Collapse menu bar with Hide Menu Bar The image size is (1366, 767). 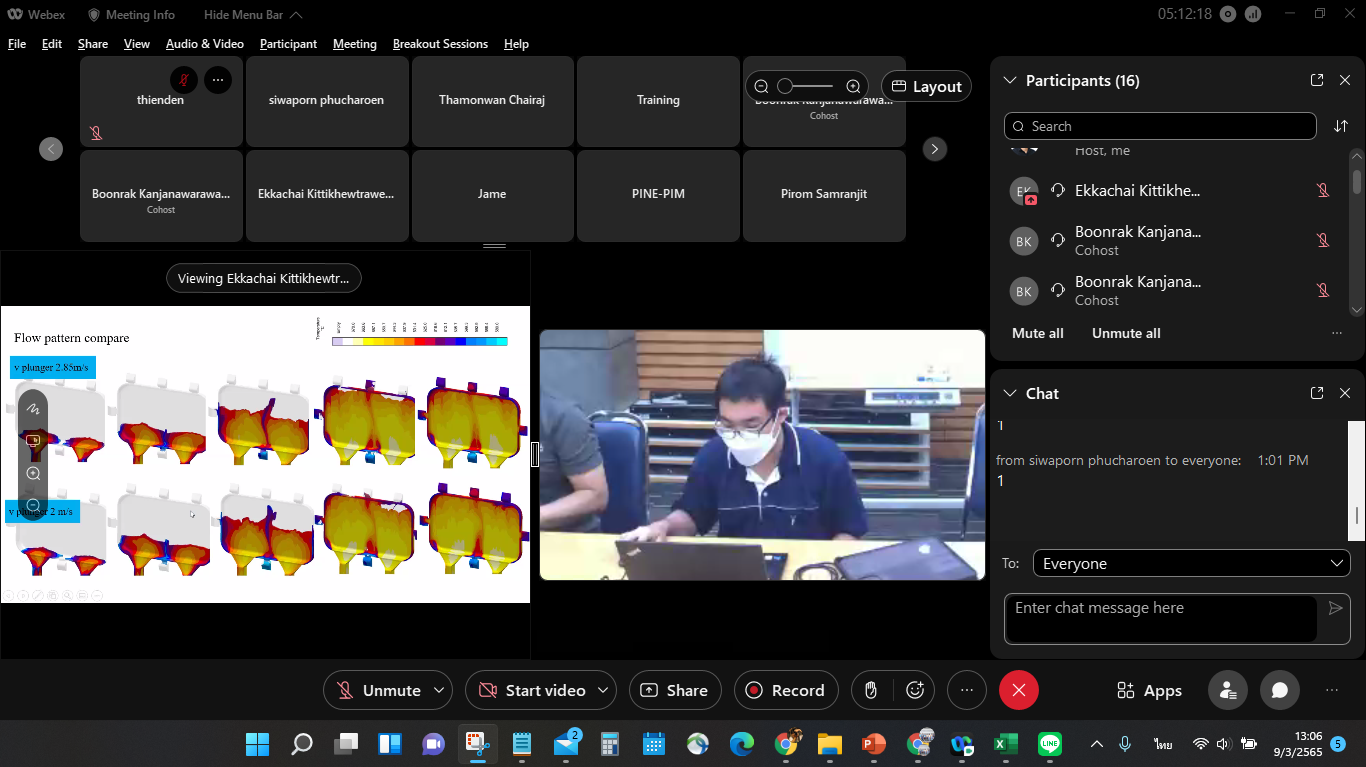coord(253,14)
